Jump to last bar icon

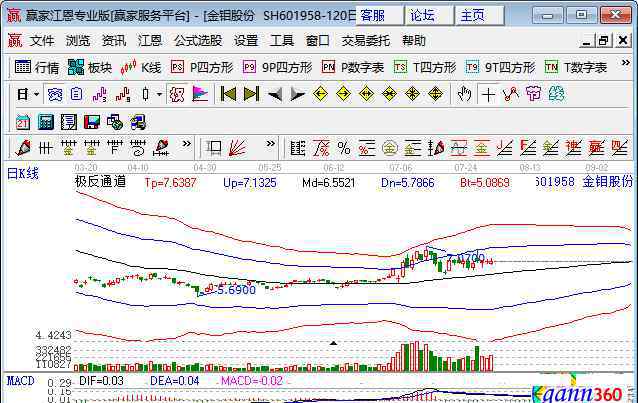point(251,94)
